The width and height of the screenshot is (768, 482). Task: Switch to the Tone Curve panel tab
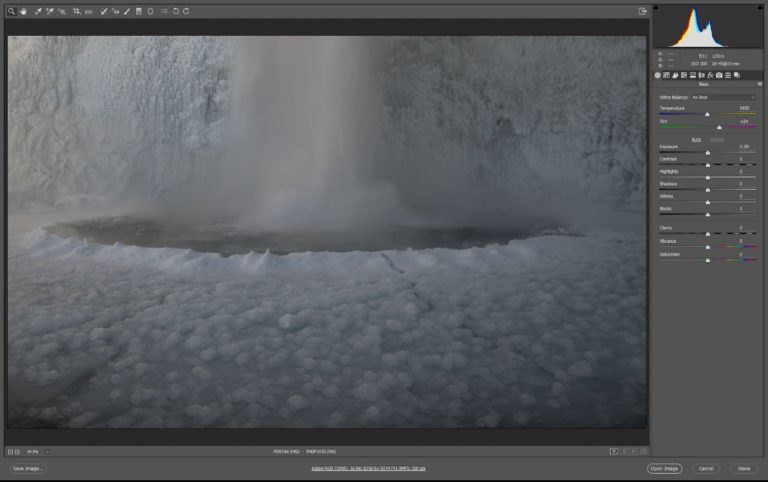(667, 75)
